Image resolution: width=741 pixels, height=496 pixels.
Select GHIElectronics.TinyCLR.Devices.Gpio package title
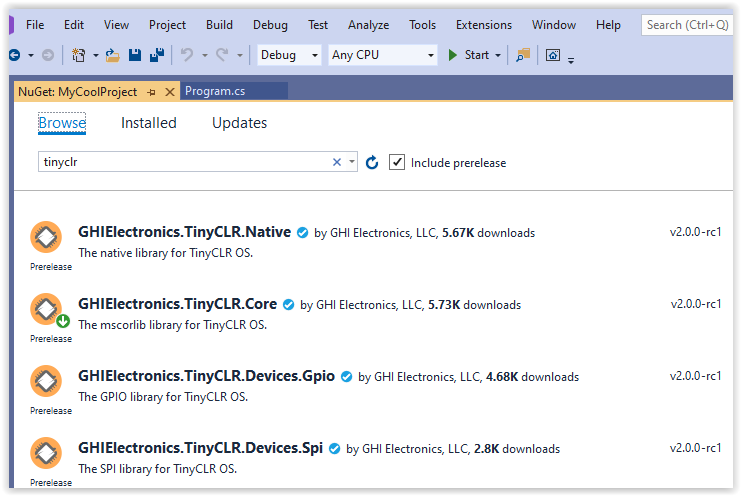(x=207, y=376)
